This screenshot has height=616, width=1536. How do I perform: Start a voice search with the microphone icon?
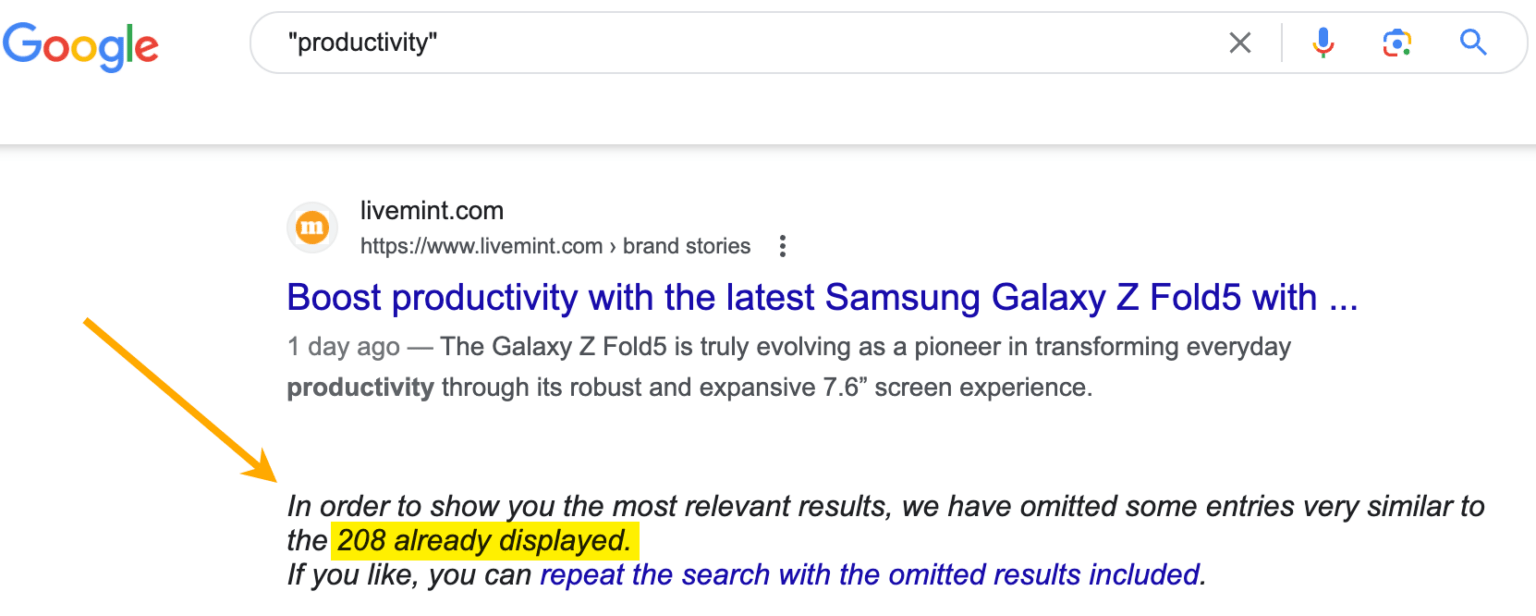[1322, 42]
